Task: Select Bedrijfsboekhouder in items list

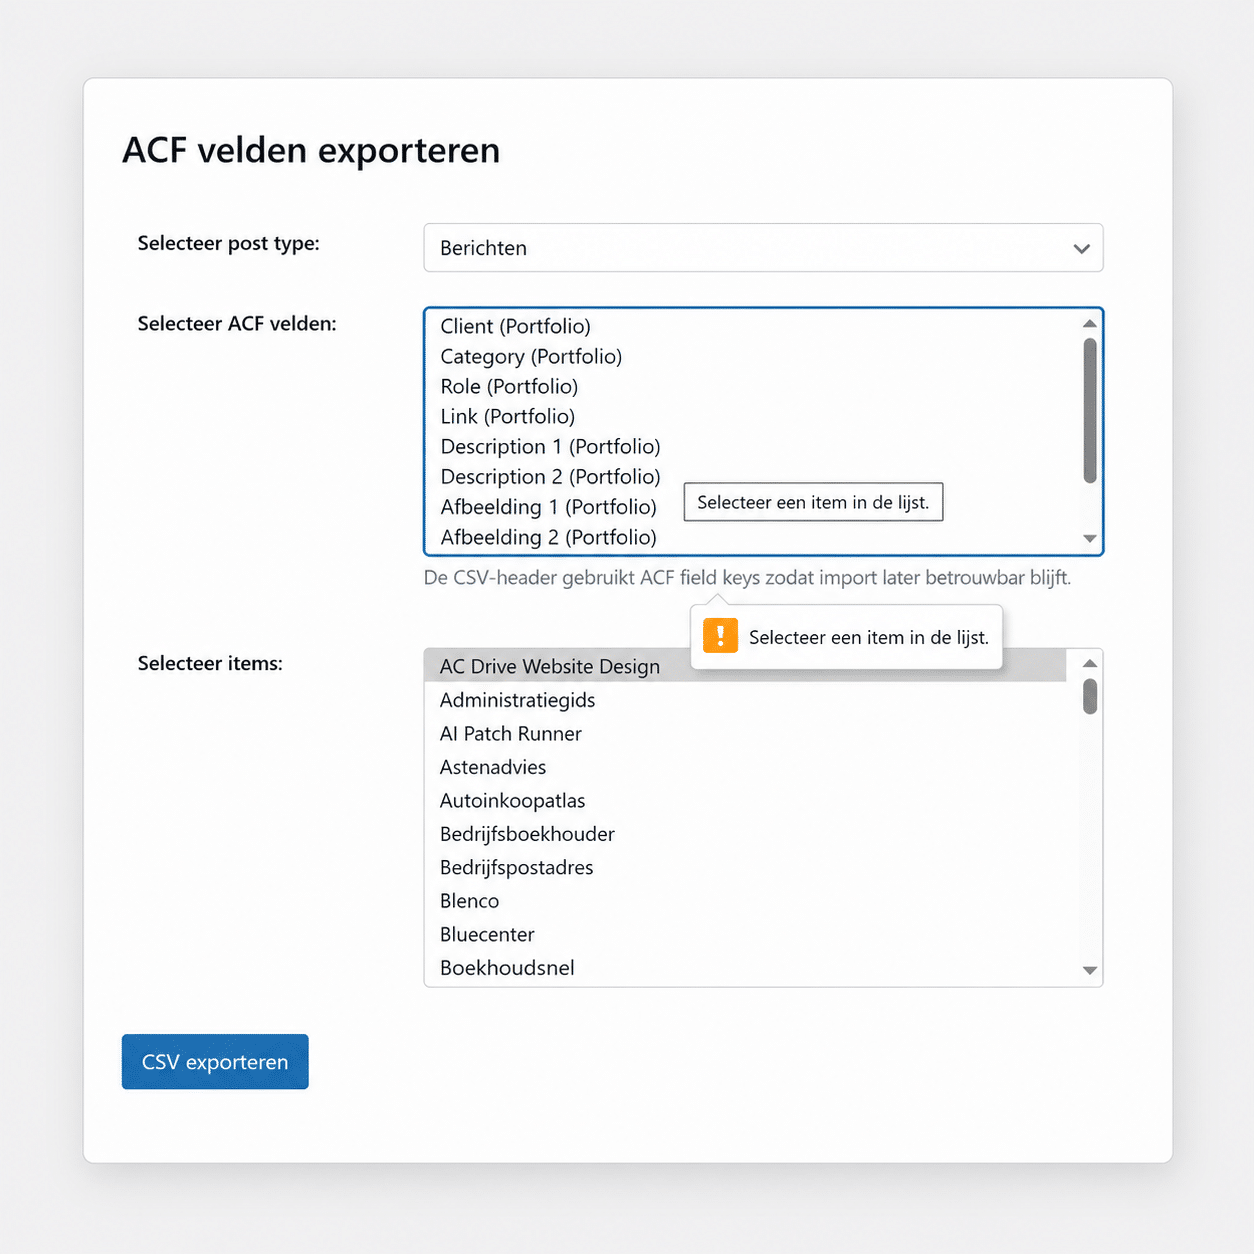Action: [527, 834]
